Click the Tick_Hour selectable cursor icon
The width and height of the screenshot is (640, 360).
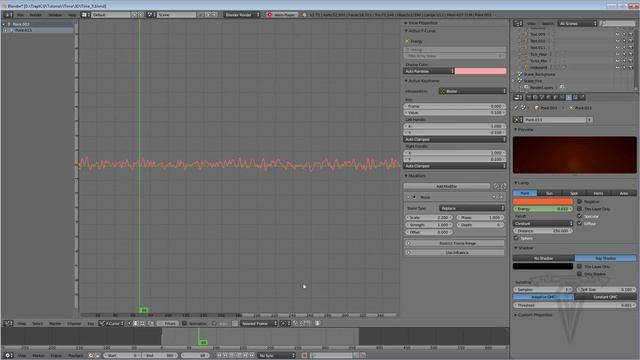click(x=624, y=54)
